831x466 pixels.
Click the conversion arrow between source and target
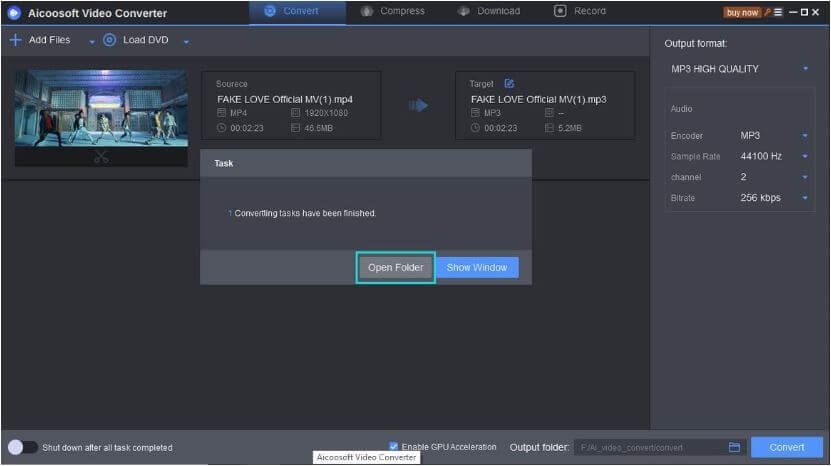pos(418,105)
